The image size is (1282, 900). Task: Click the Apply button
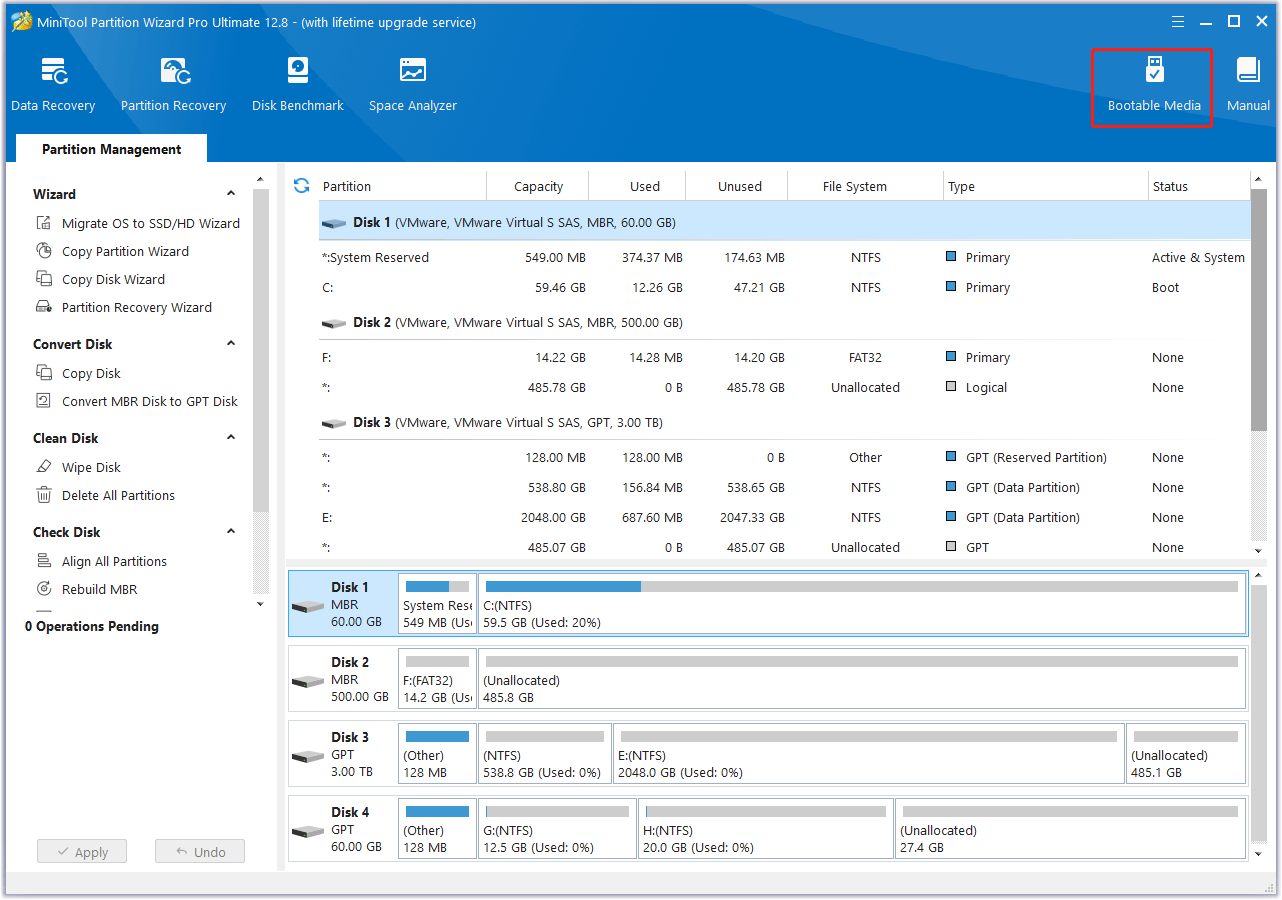pos(81,852)
